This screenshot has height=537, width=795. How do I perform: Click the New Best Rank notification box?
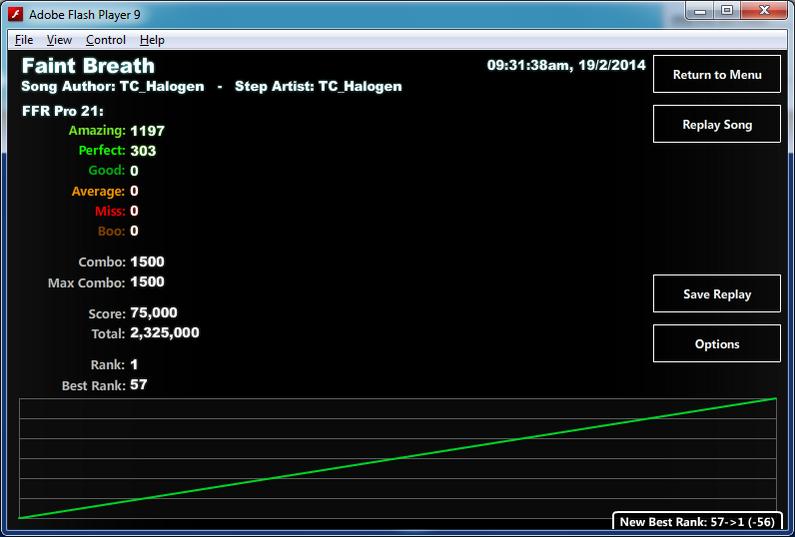point(697,522)
